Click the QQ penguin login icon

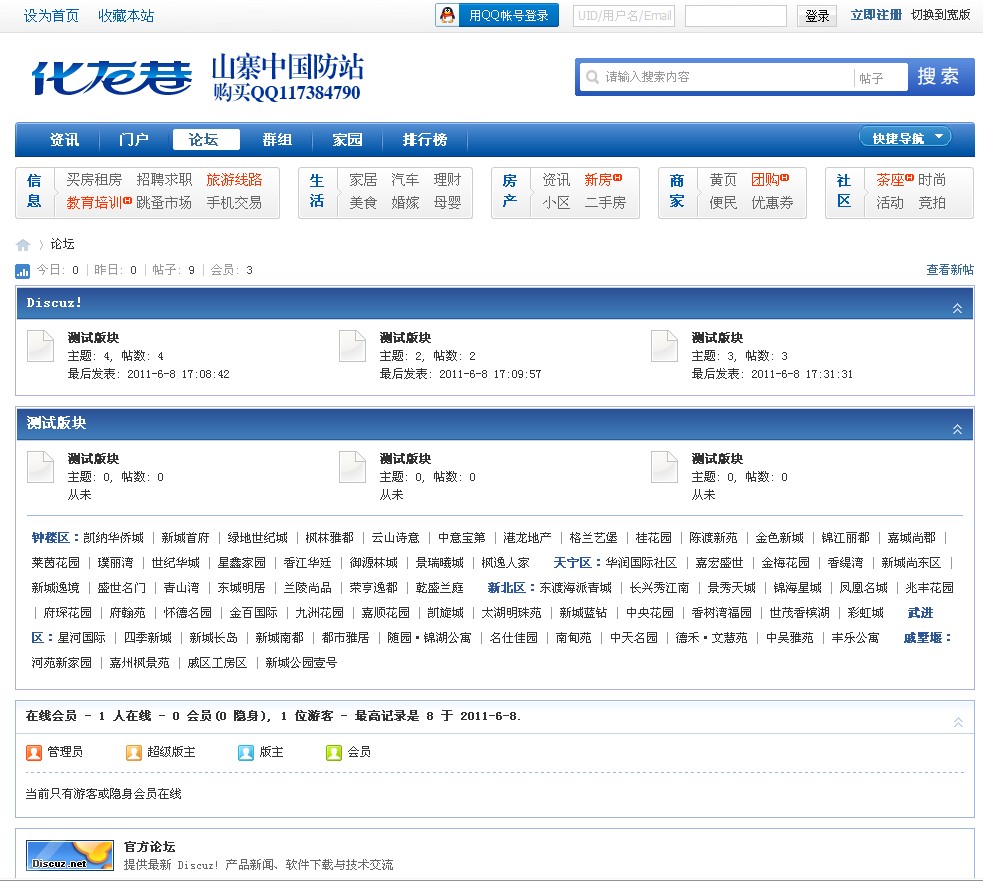(448, 15)
